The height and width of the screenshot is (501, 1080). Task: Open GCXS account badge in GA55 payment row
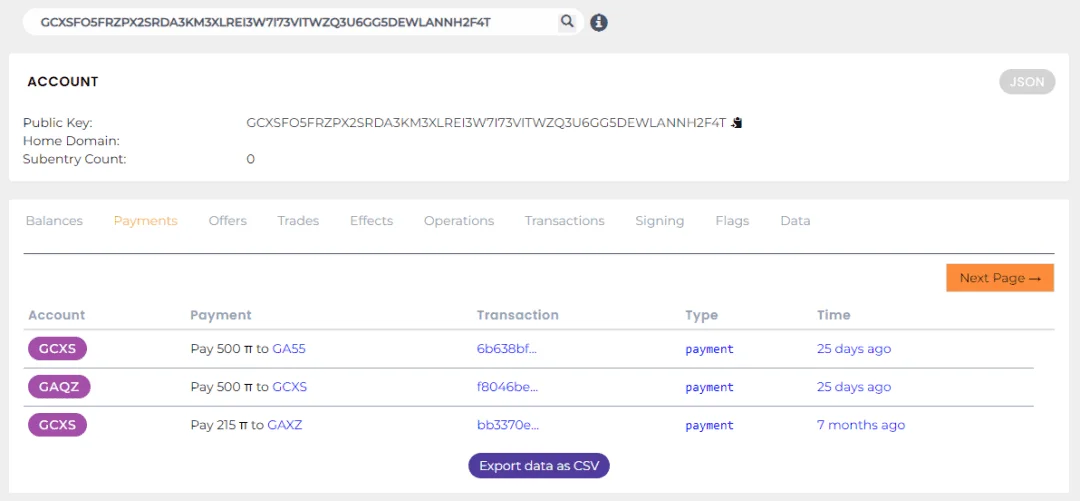(57, 349)
